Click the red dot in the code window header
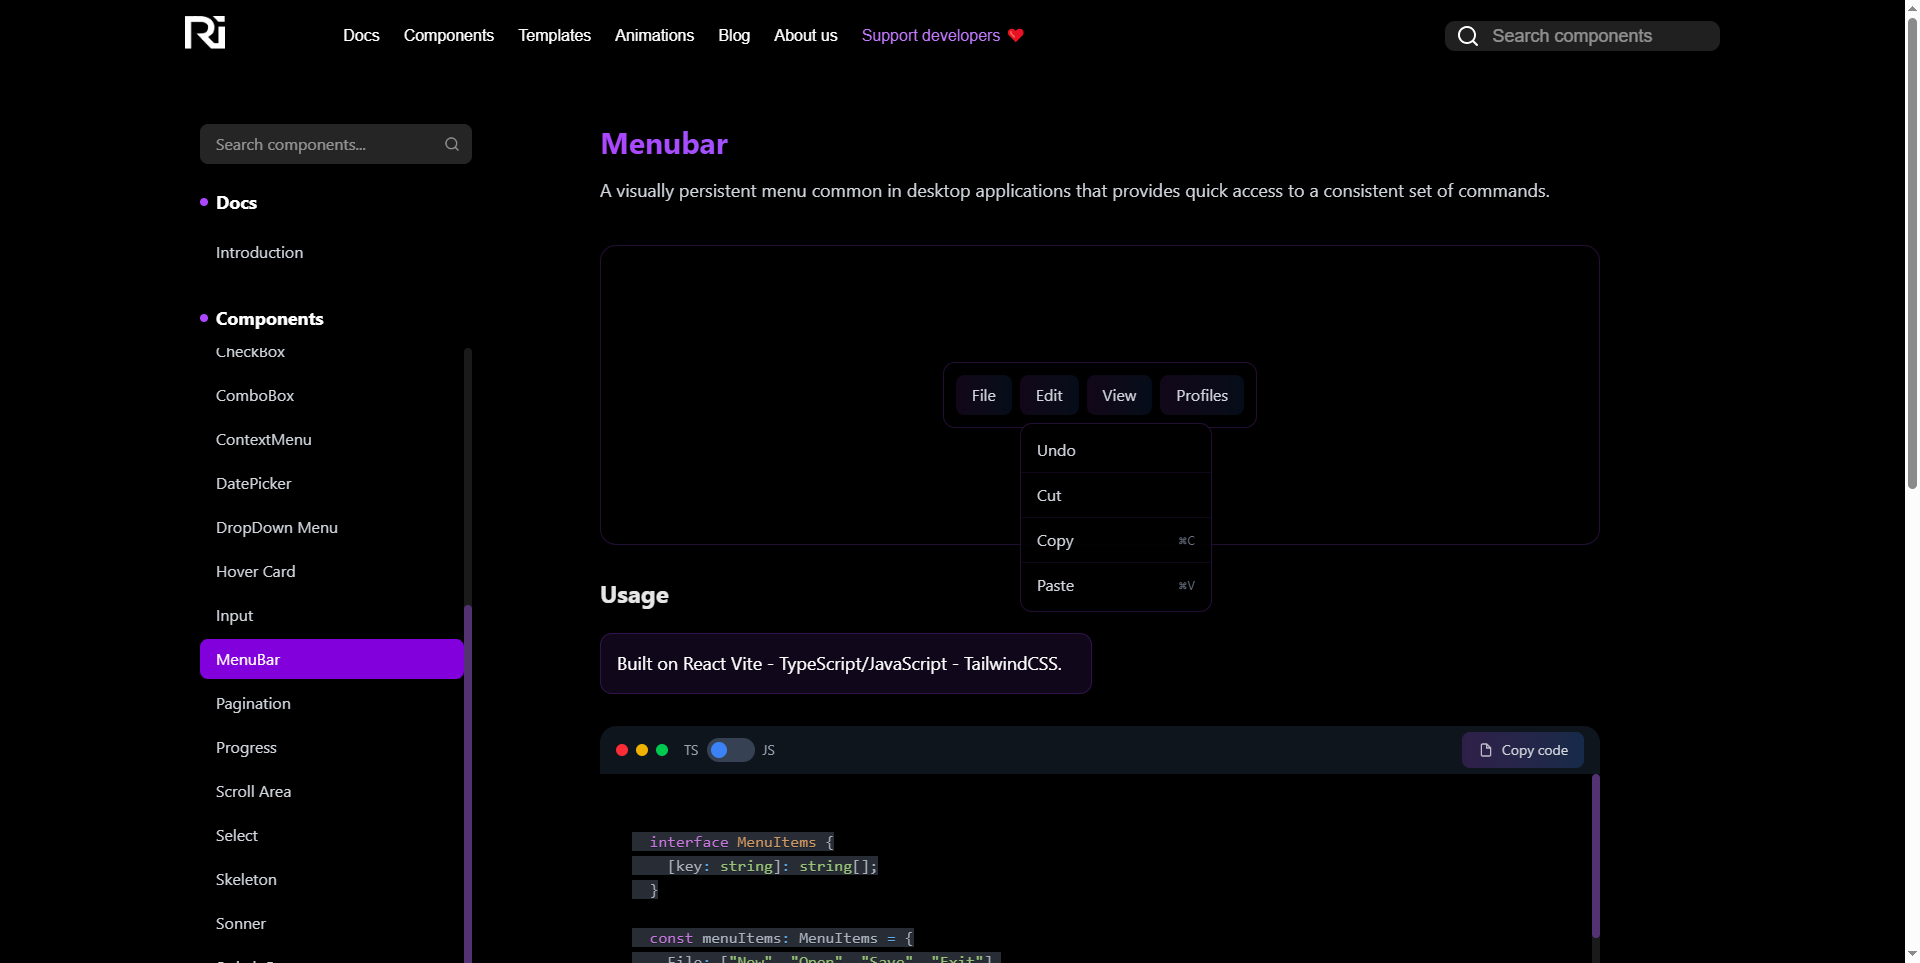This screenshot has width=1920, height=963. click(x=622, y=750)
